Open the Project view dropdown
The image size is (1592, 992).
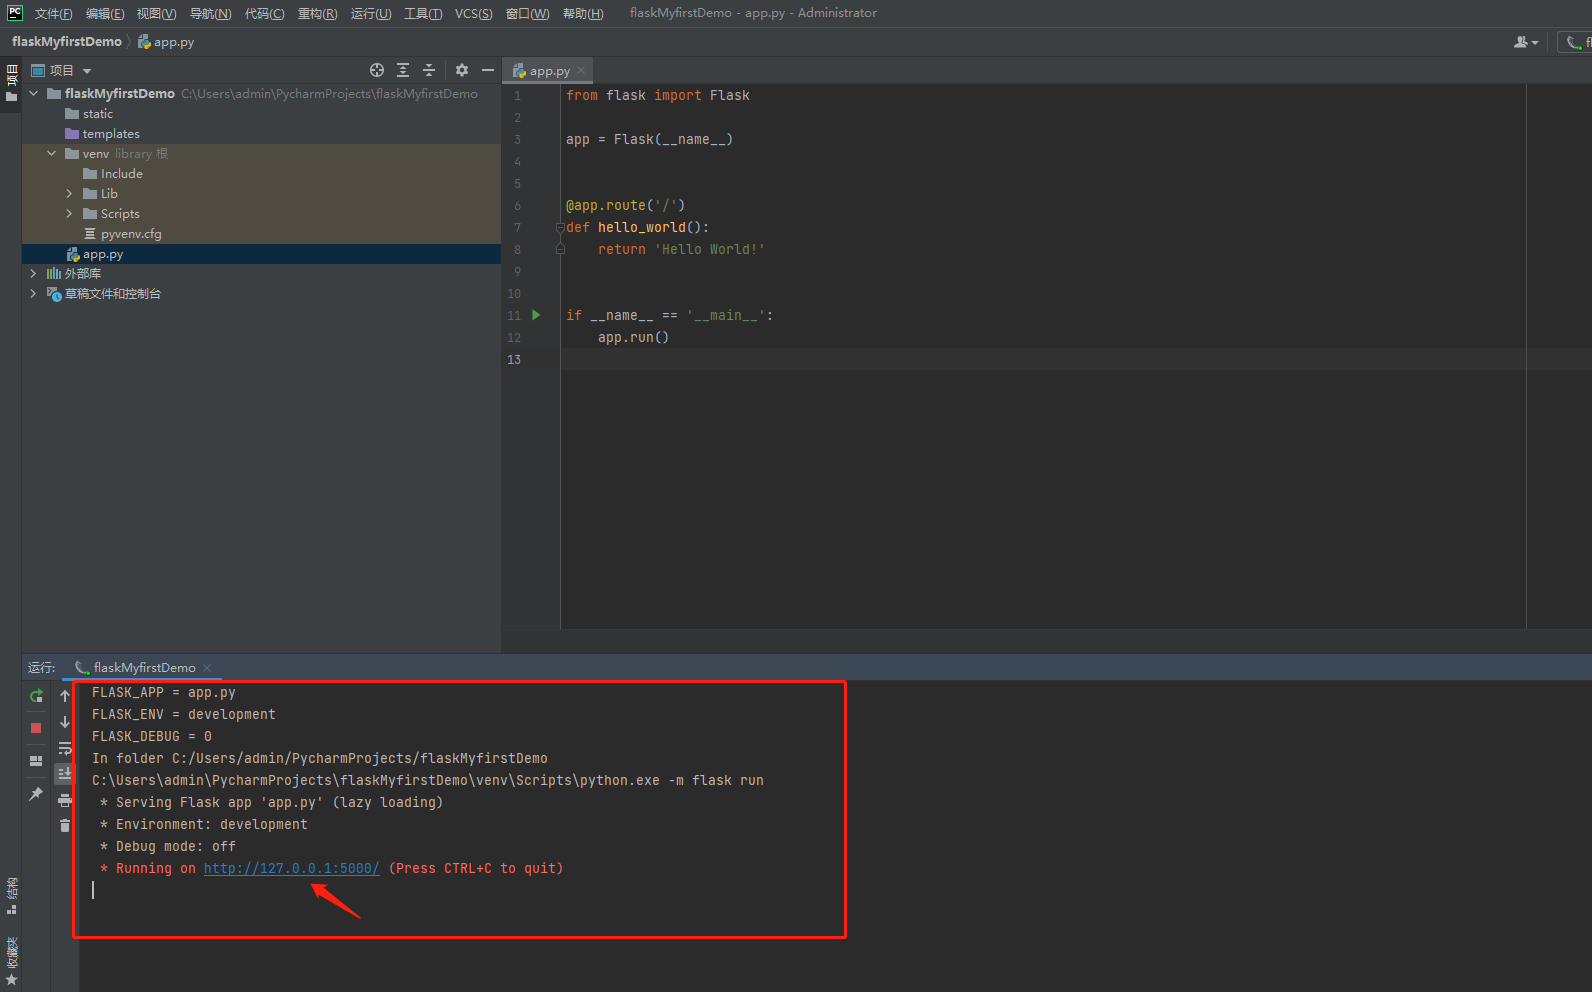pos(61,70)
